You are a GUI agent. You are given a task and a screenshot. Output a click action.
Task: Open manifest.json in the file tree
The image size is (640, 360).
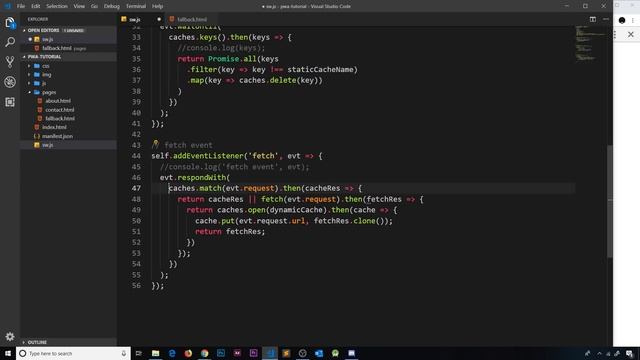57,136
